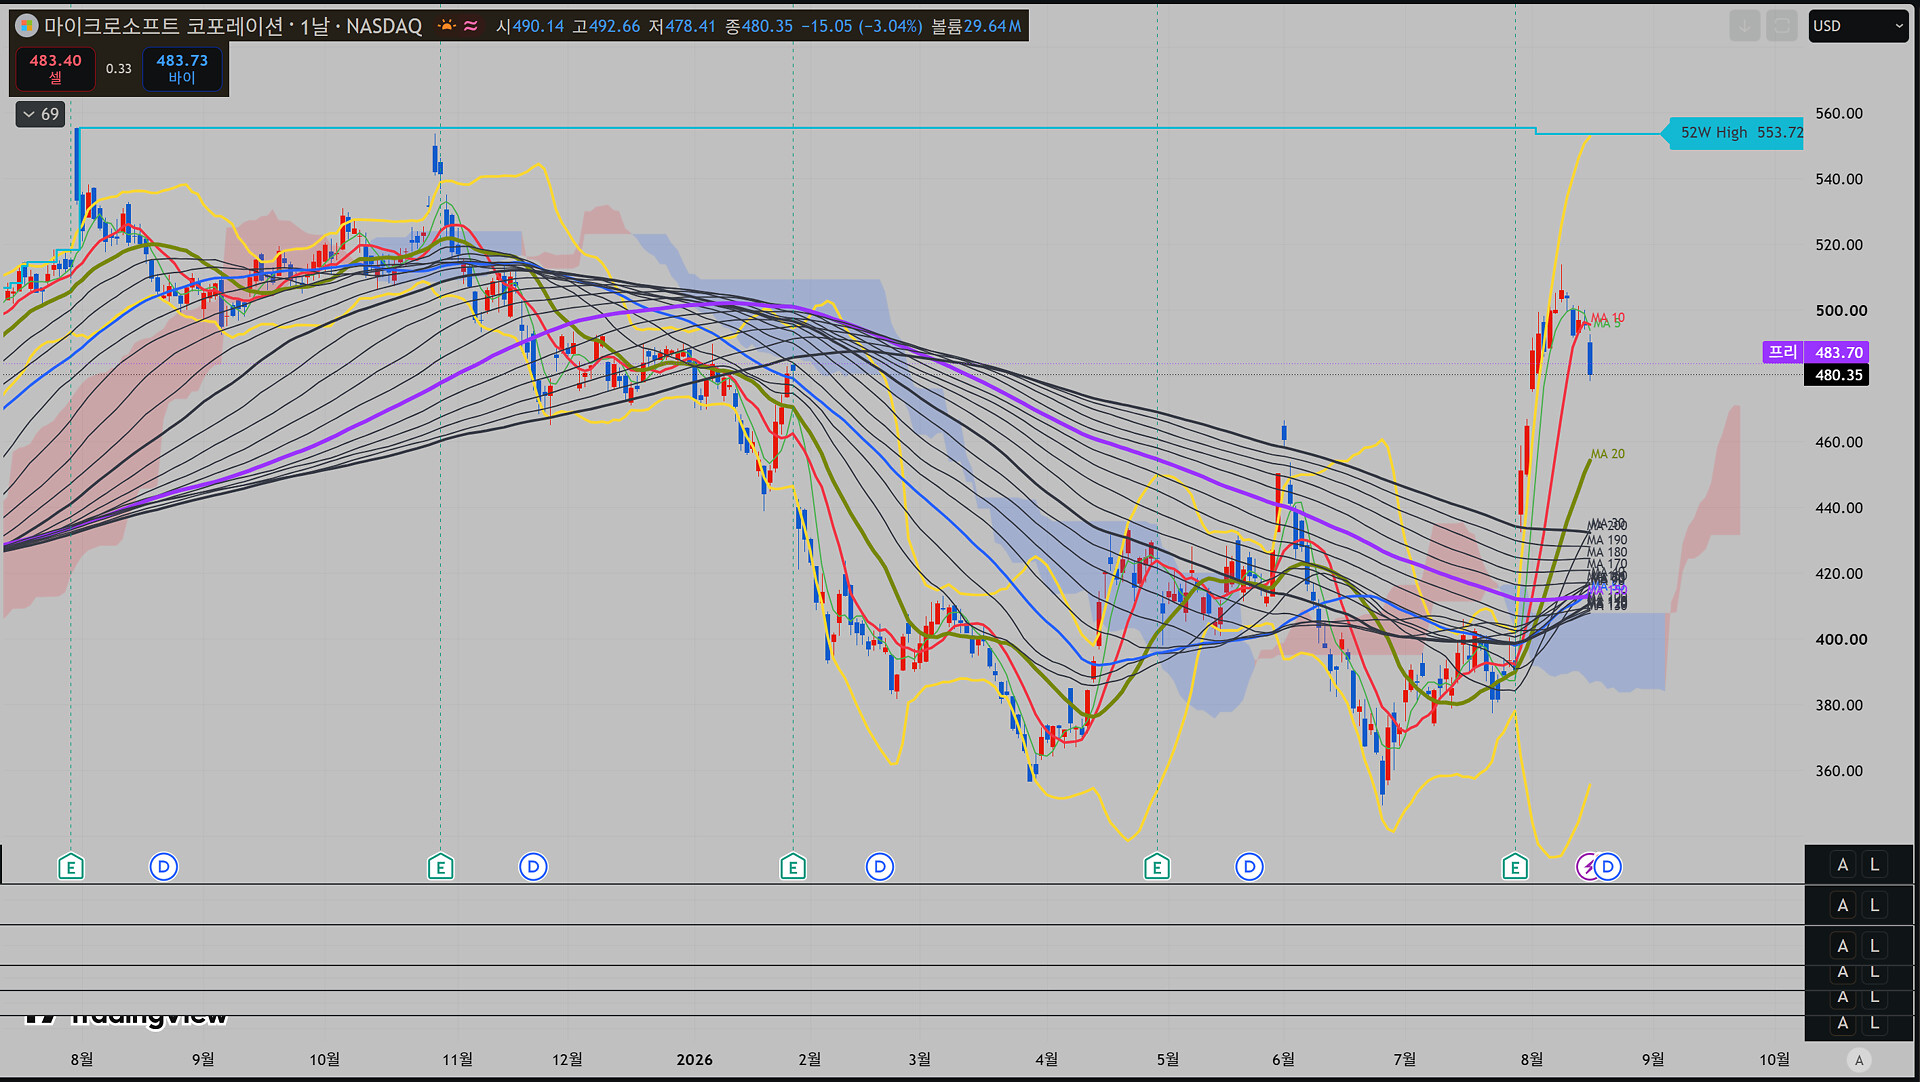Open the earnings E marker just before 5월
1920x1082 pixels.
tap(1157, 867)
